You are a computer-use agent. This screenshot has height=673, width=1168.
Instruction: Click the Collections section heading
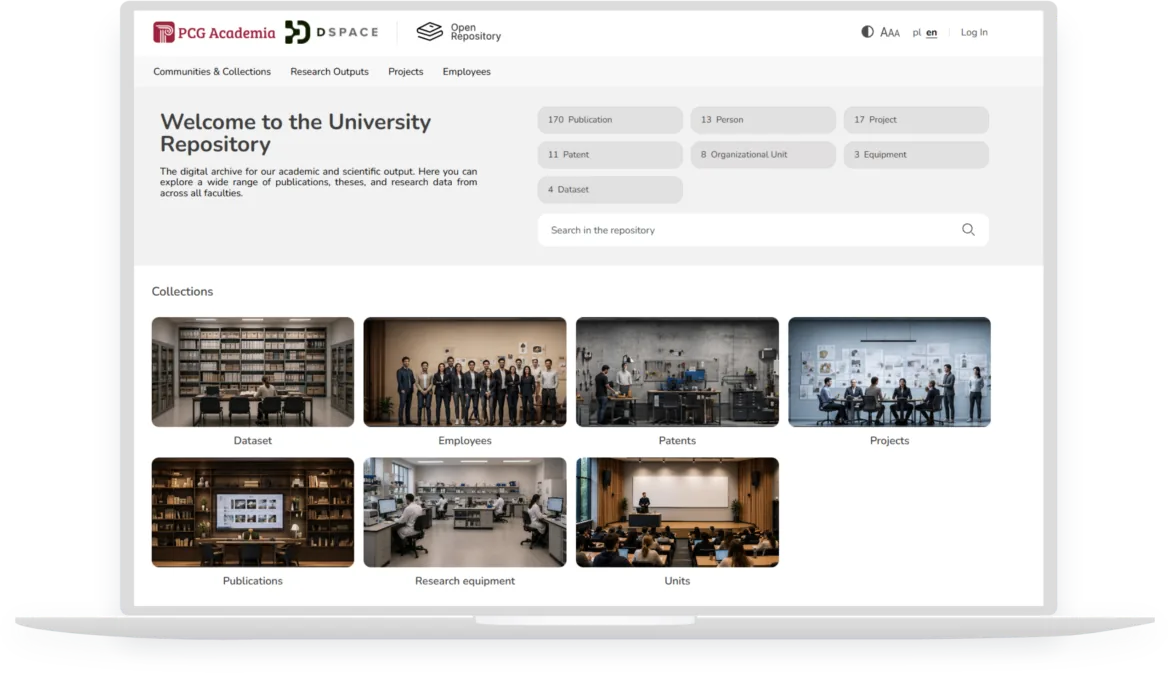[x=182, y=291]
